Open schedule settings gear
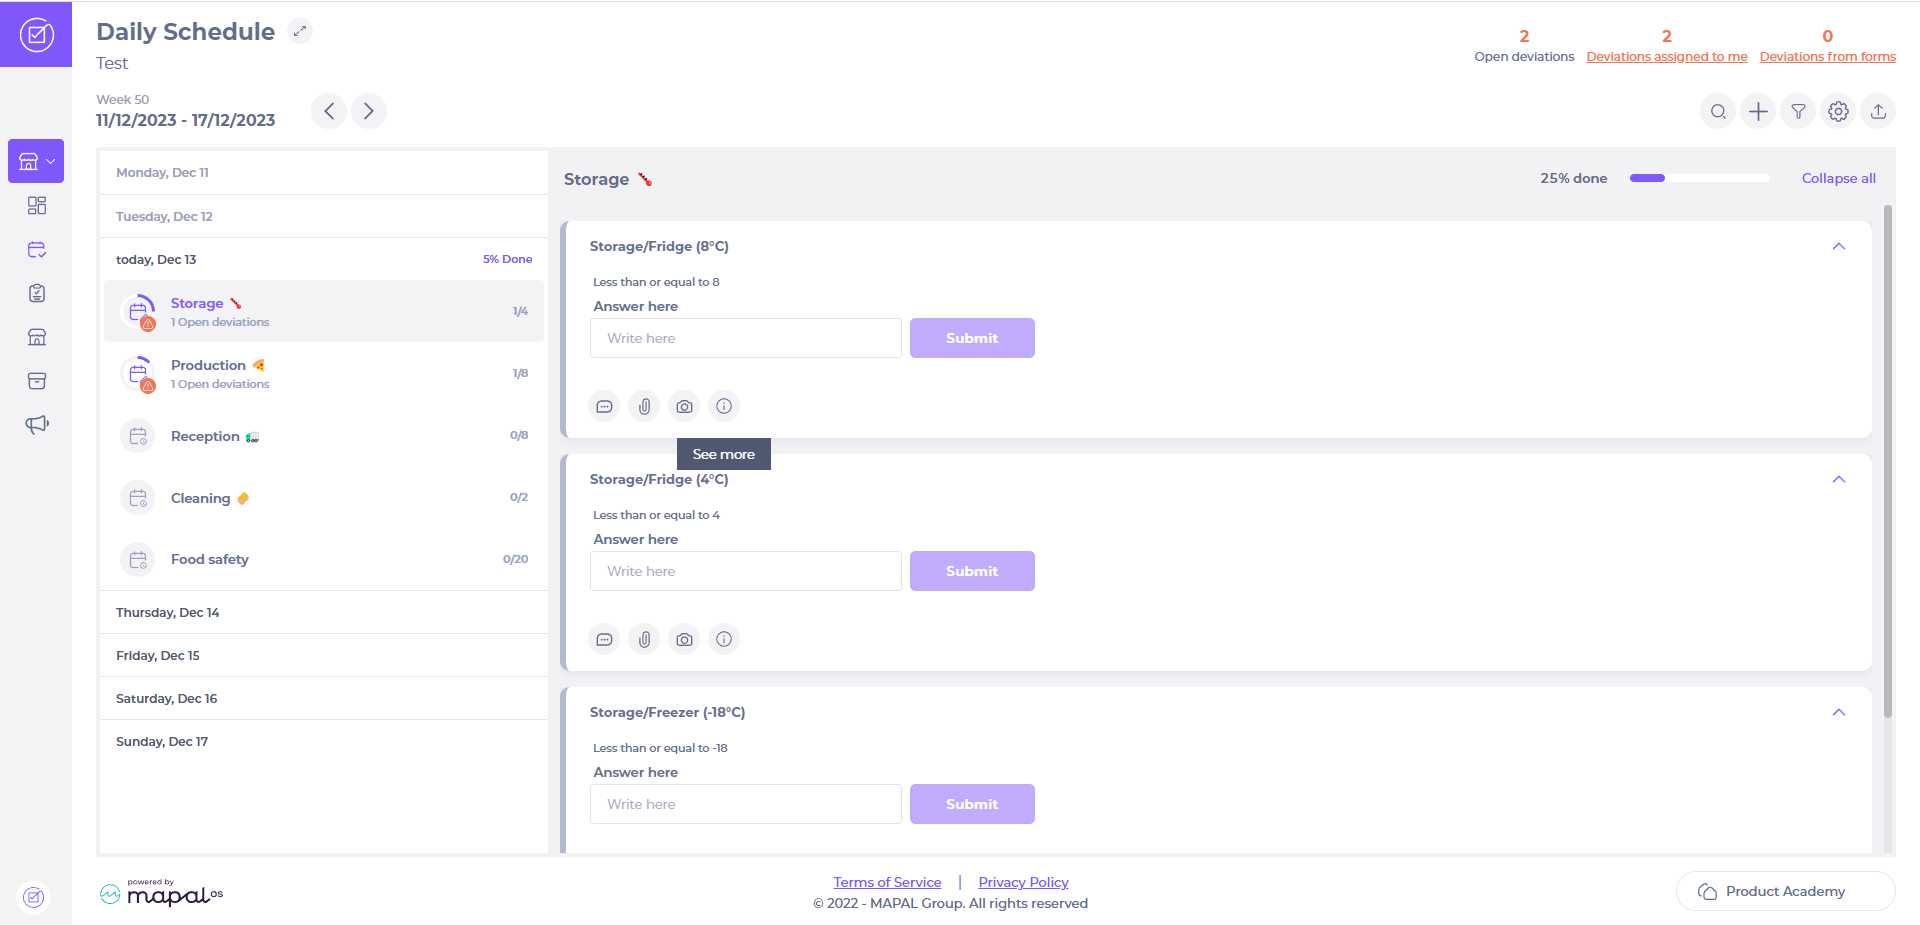Image resolution: width=1920 pixels, height=925 pixels. point(1838,112)
